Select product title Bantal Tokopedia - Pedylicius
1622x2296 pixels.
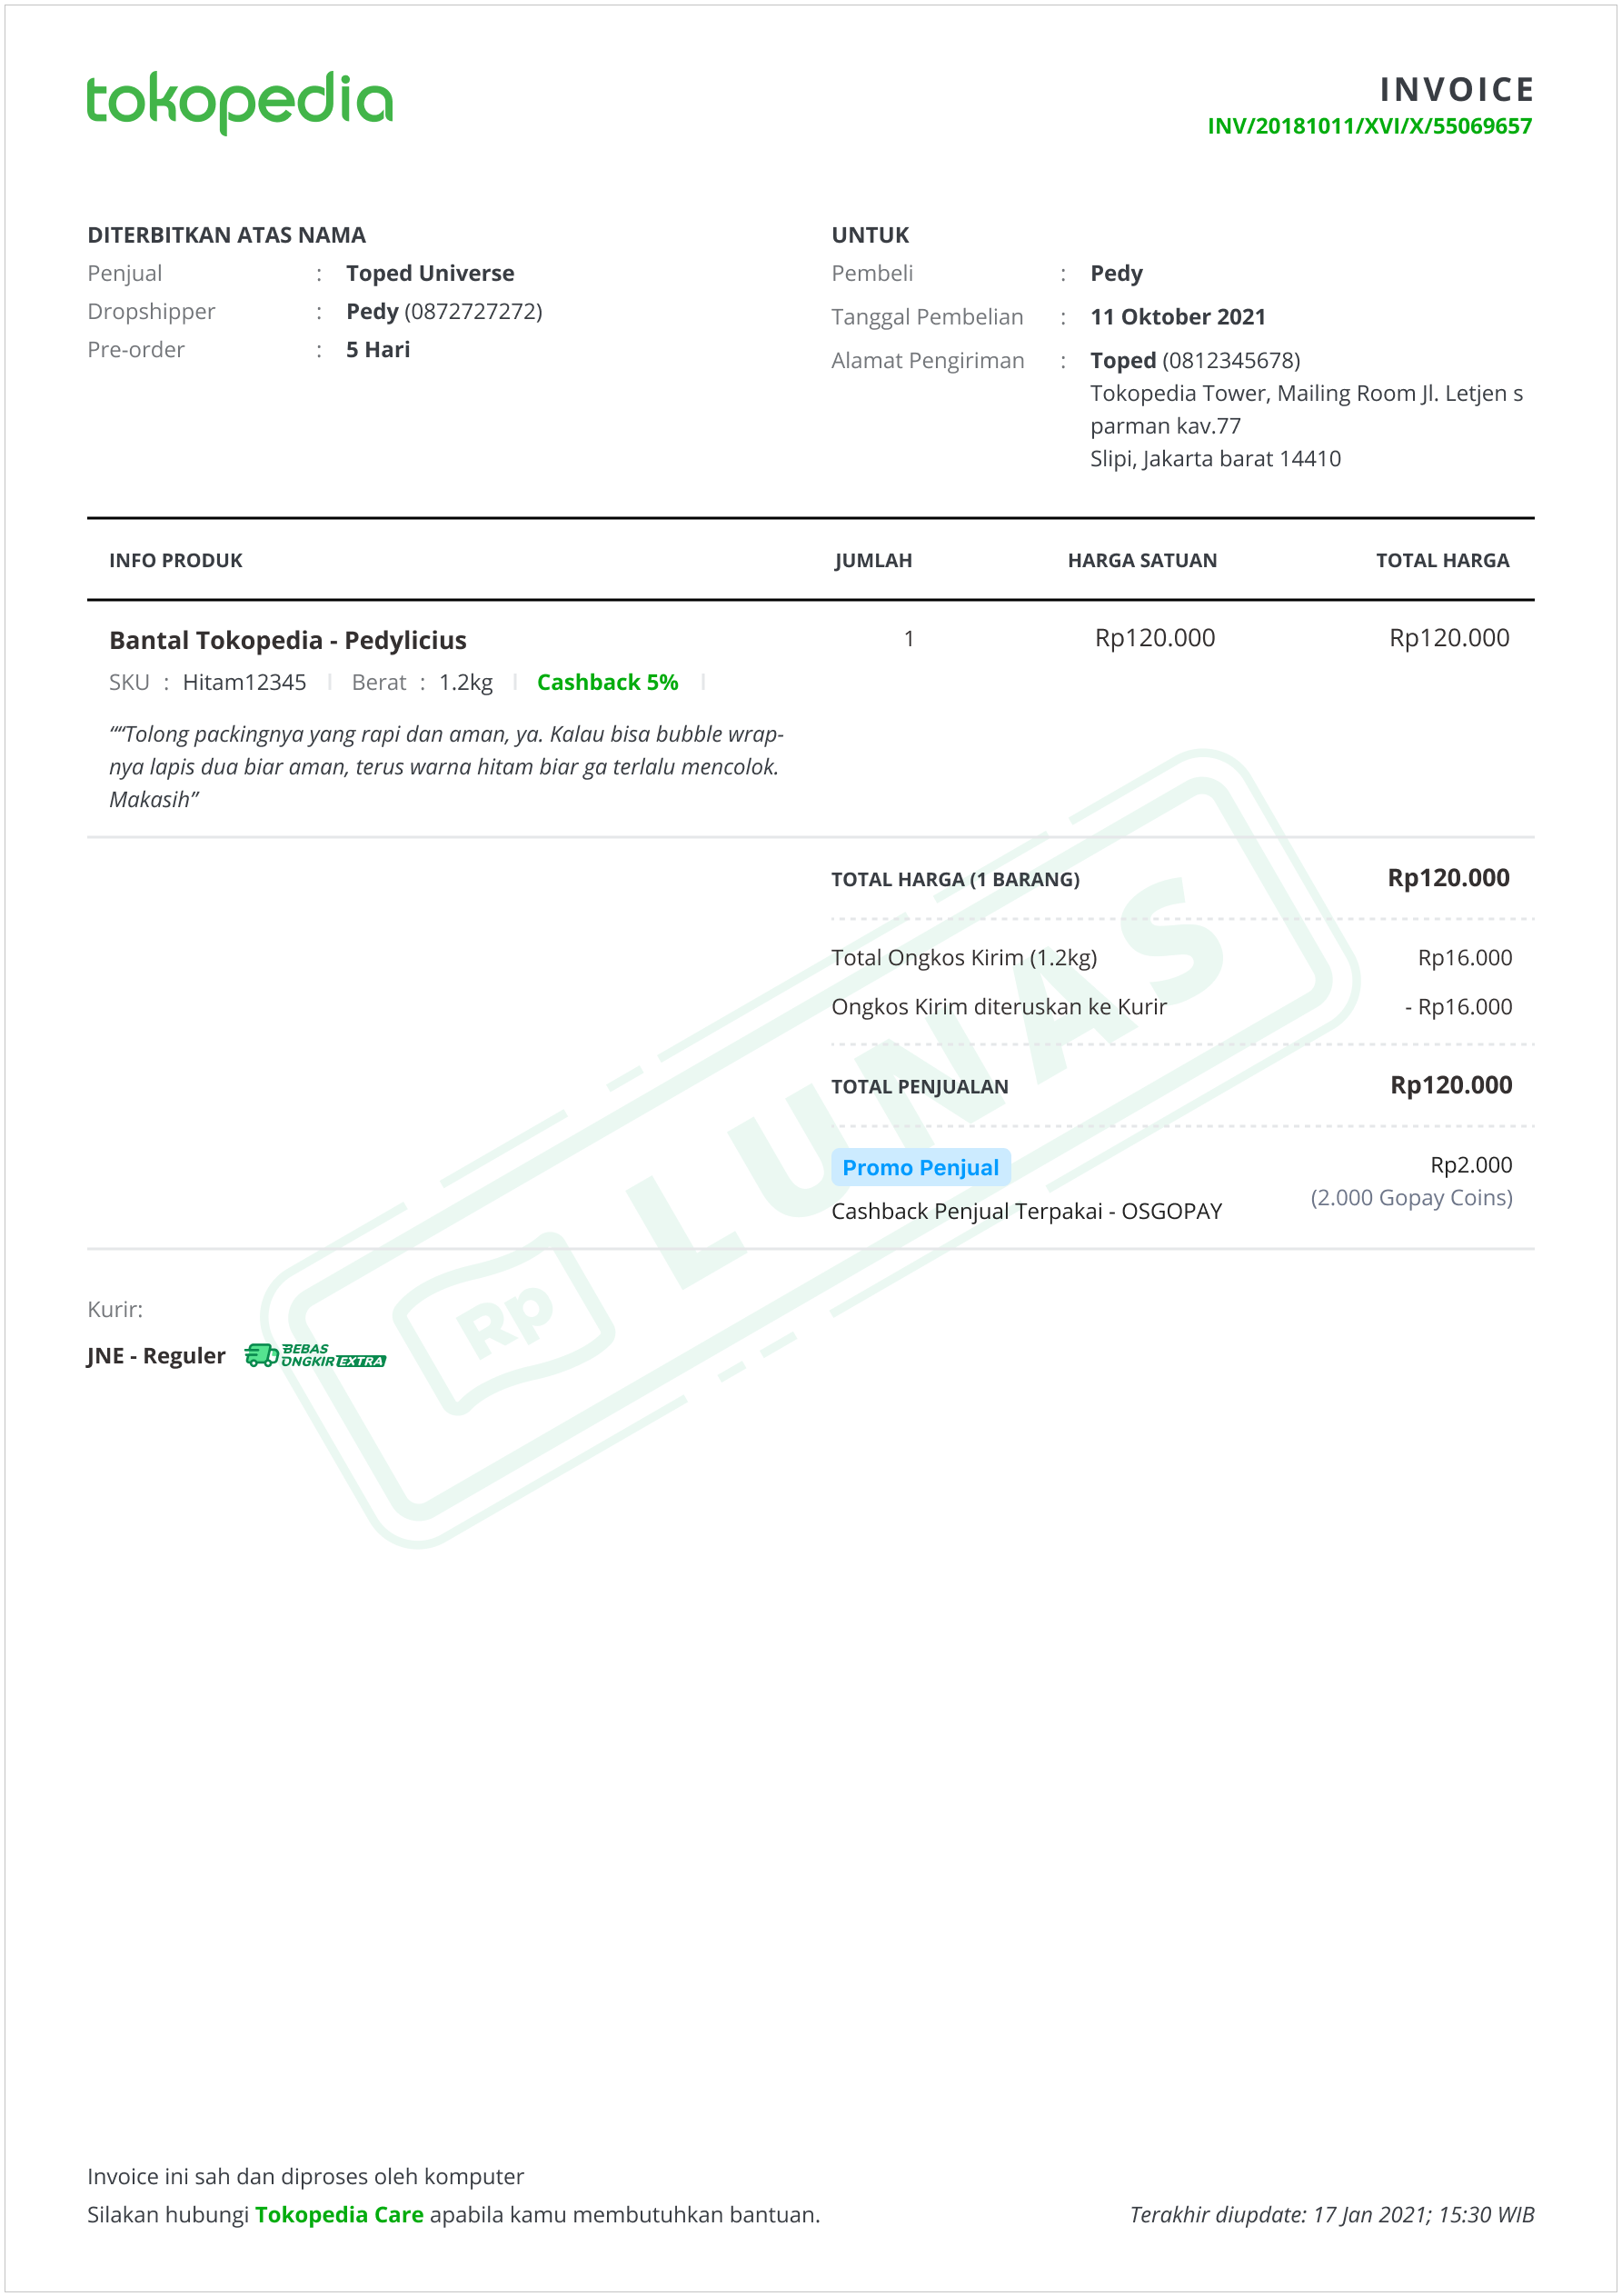click(x=288, y=640)
